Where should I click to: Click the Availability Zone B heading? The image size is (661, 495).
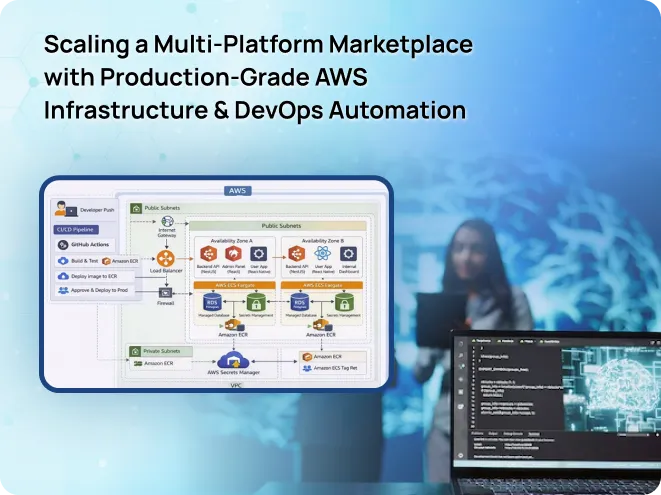(322, 241)
